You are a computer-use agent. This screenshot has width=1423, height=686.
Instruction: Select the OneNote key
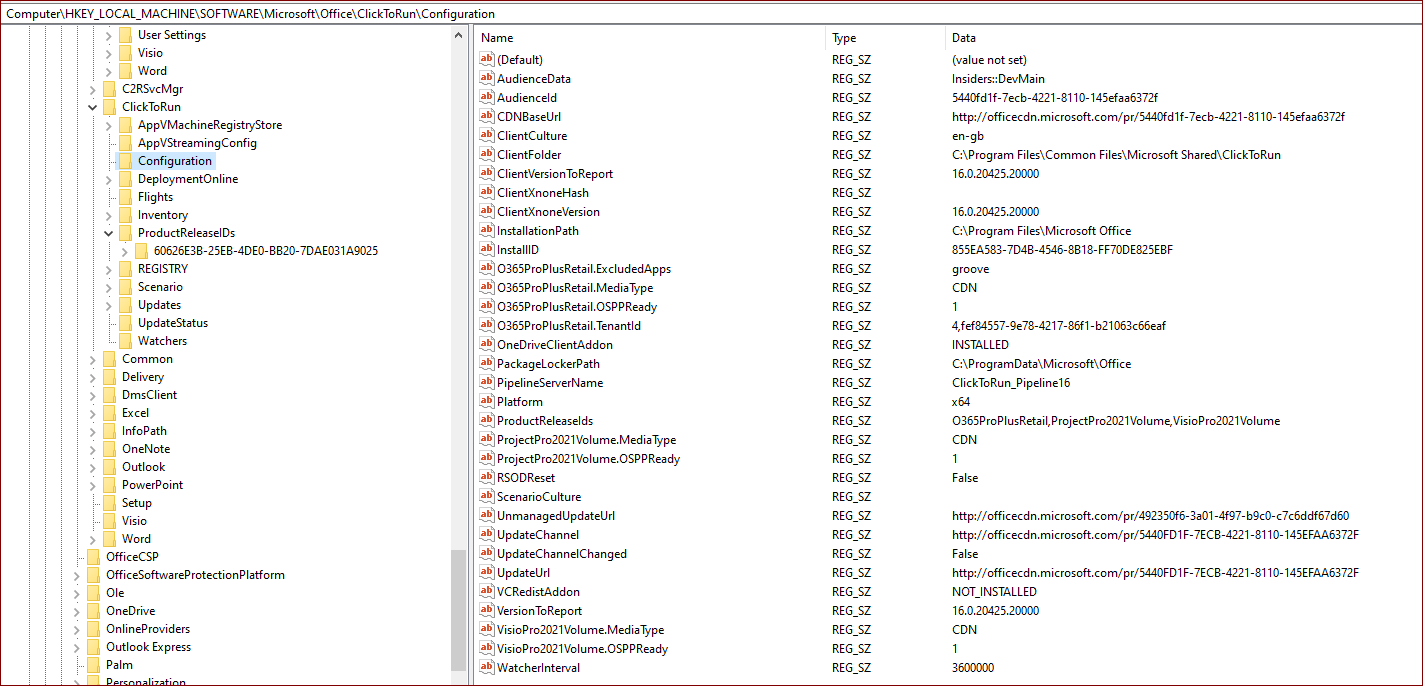[146, 449]
